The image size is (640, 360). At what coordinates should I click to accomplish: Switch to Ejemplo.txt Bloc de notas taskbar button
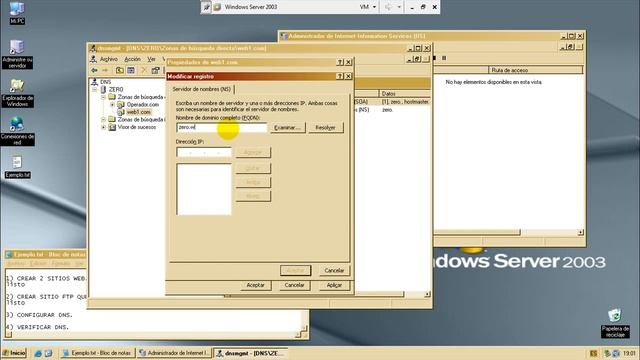point(97,353)
